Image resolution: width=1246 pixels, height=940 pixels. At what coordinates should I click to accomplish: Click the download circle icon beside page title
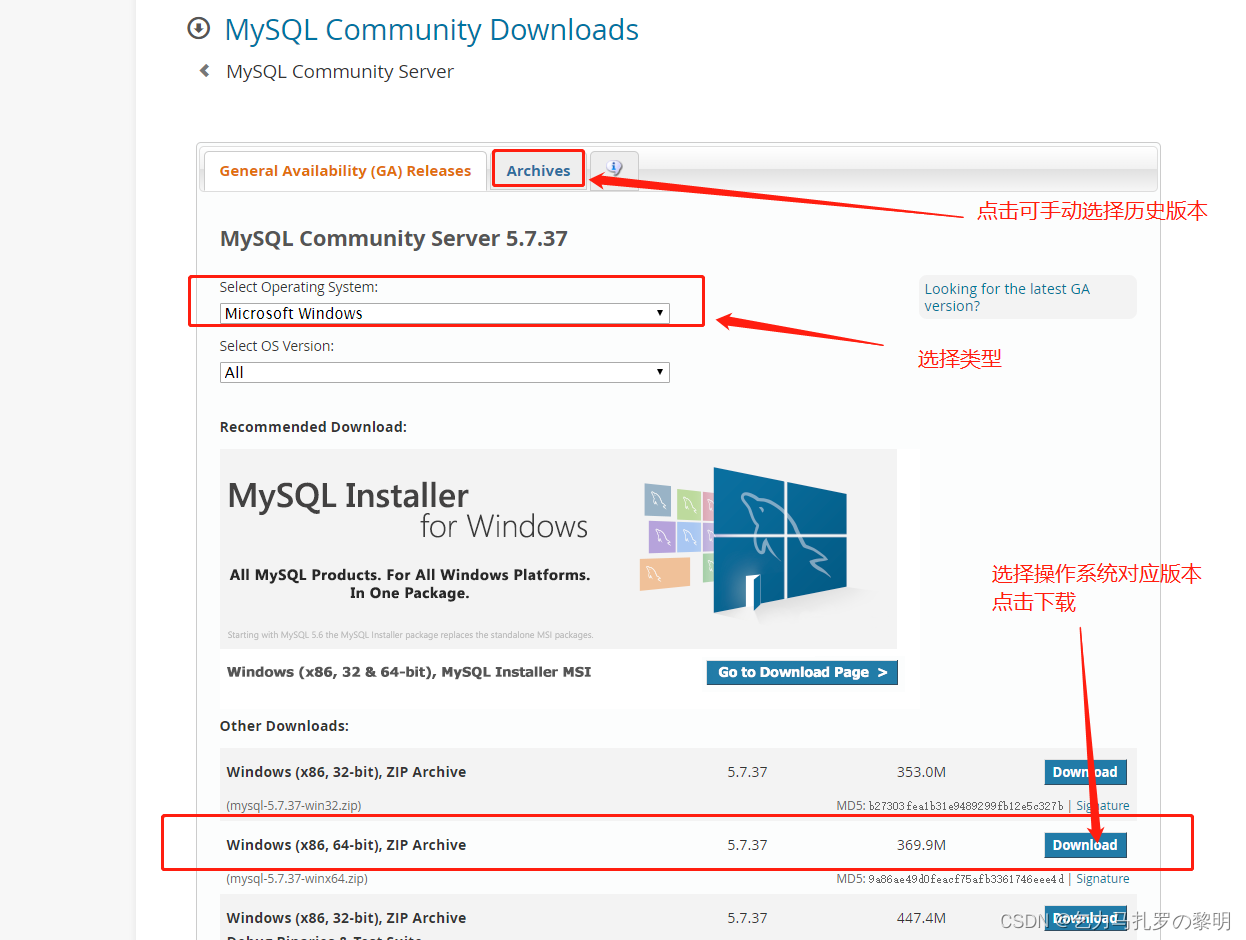coord(199,29)
